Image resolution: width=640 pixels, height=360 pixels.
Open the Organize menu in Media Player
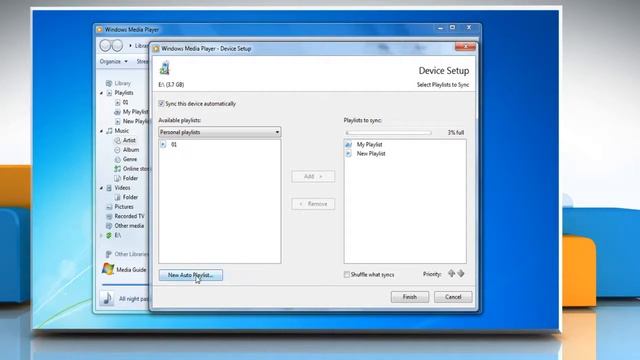[113, 62]
